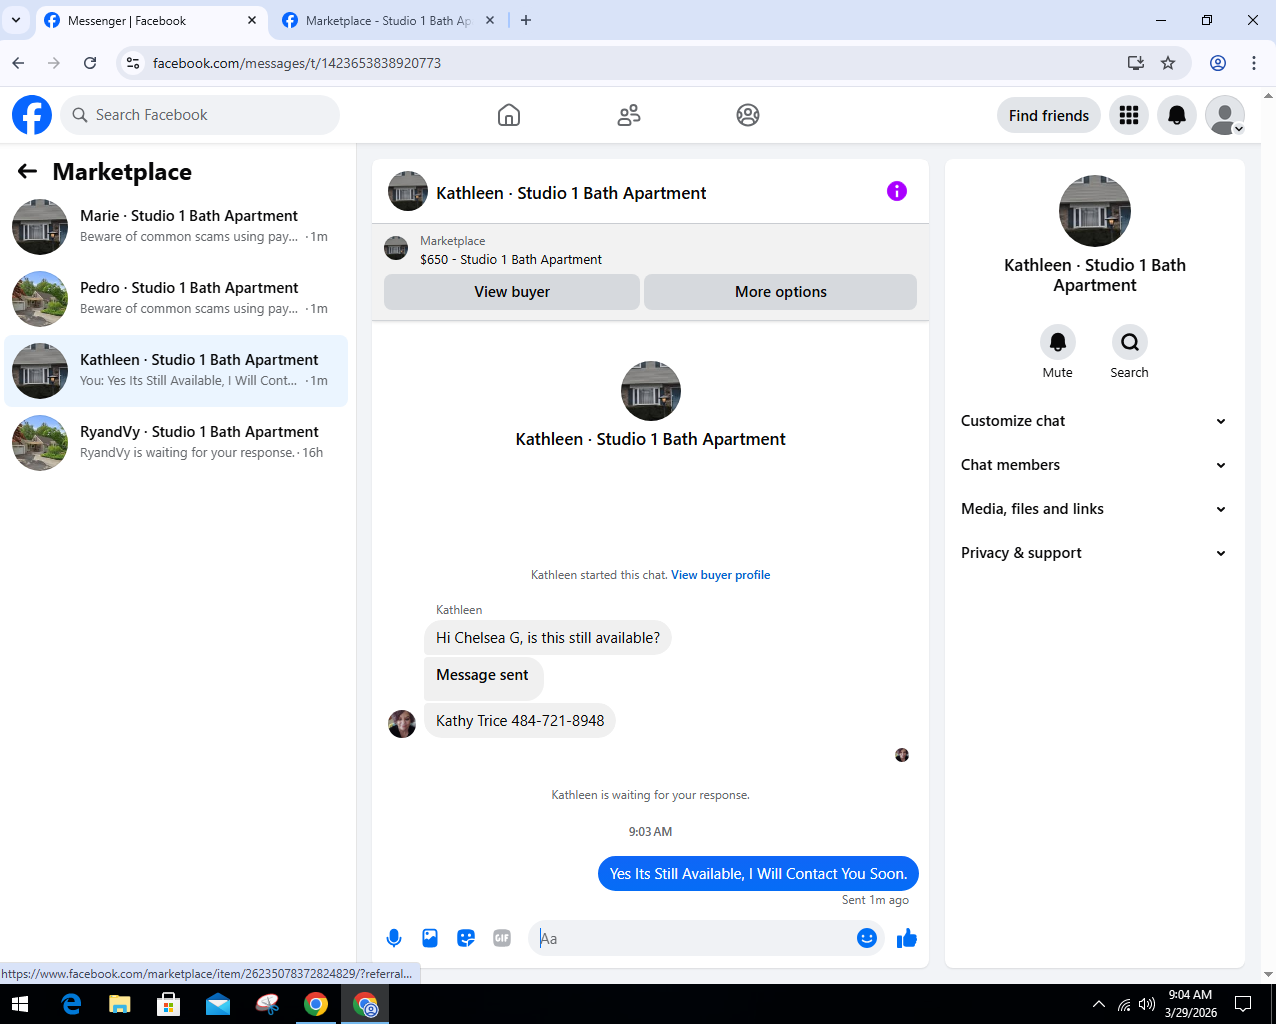Open the Chrome three-dot menu
This screenshot has width=1276, height=1024.
point(1254,63)
